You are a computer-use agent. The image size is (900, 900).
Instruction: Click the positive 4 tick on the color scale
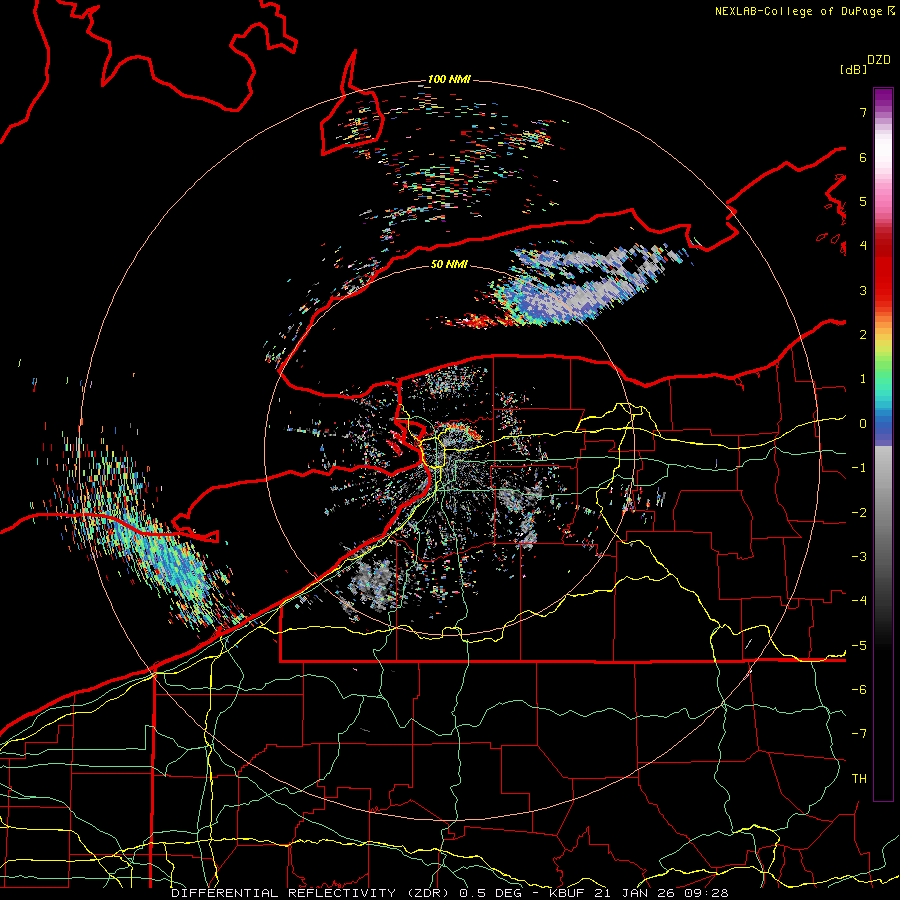click(863, 246)
